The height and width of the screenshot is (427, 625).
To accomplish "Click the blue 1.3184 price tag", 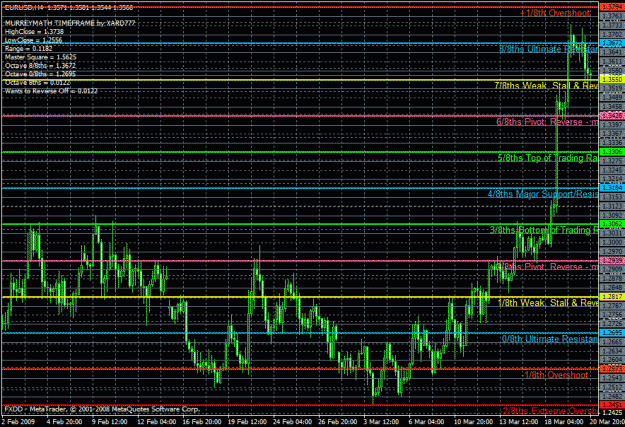I will [612, 188].
